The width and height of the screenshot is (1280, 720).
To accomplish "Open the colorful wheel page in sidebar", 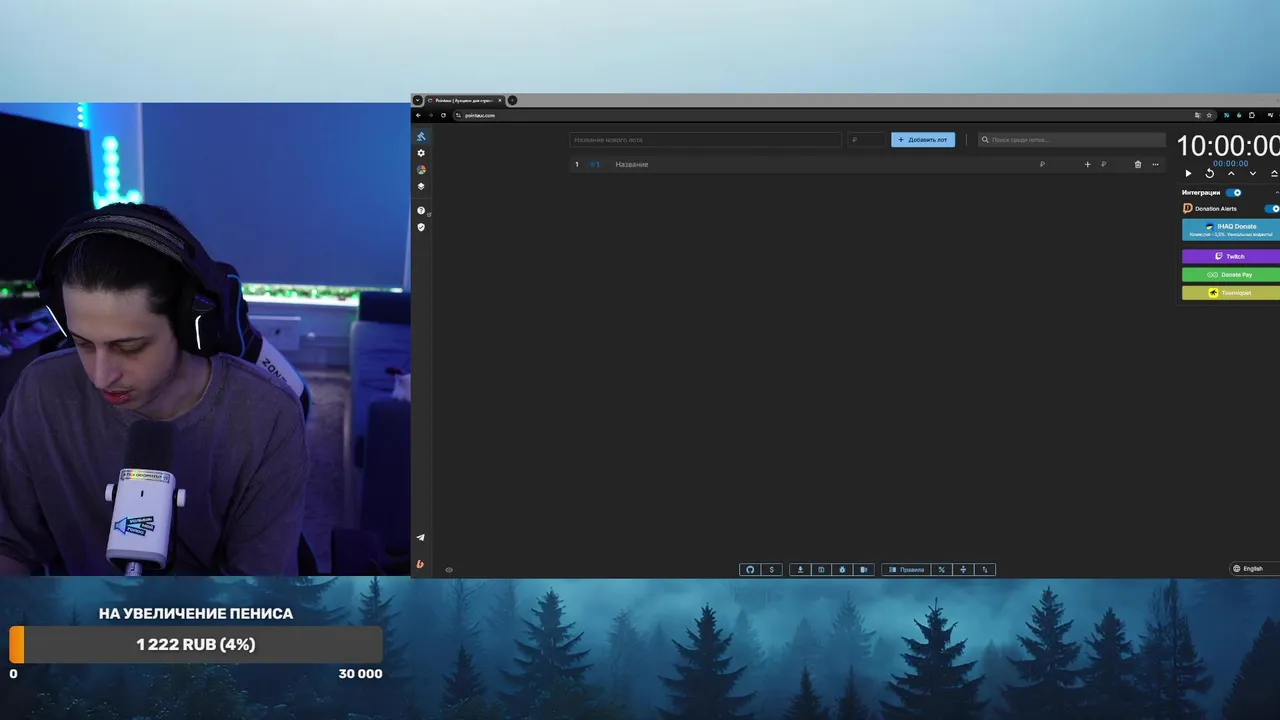I will coord(421,170).
